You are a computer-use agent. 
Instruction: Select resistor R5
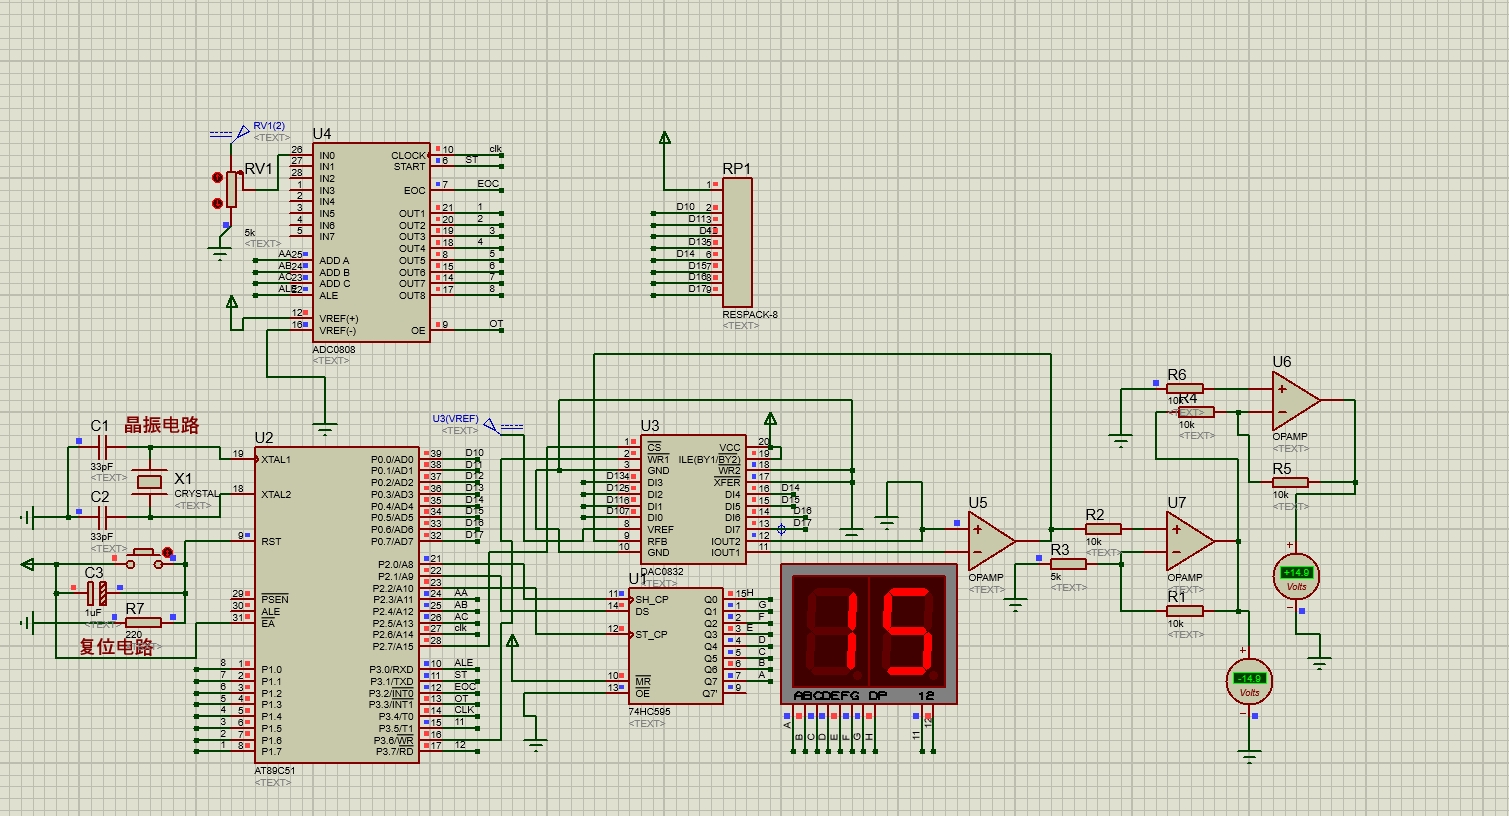pyautogui.click(x=1290, y=482)
